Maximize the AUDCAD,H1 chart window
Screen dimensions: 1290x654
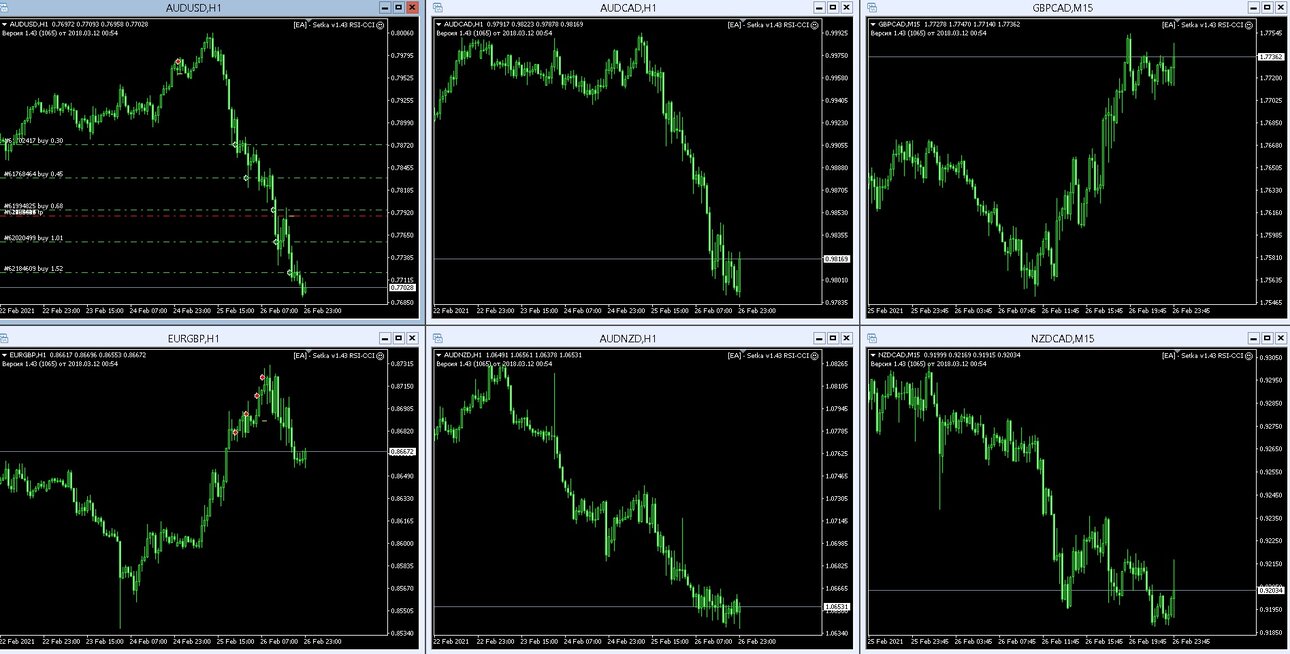831,7
